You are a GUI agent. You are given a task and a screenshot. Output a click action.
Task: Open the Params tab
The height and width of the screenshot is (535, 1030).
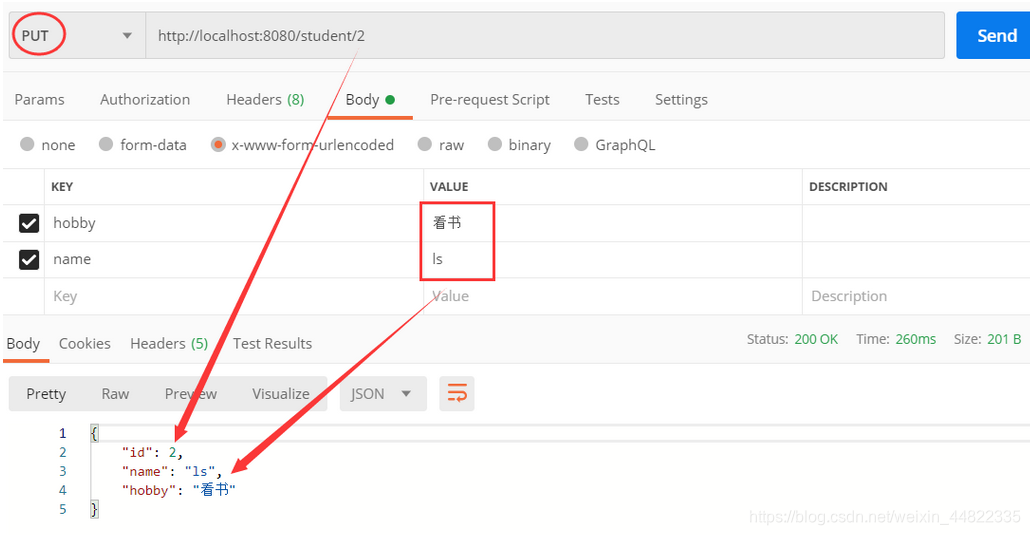pos(39,99)
